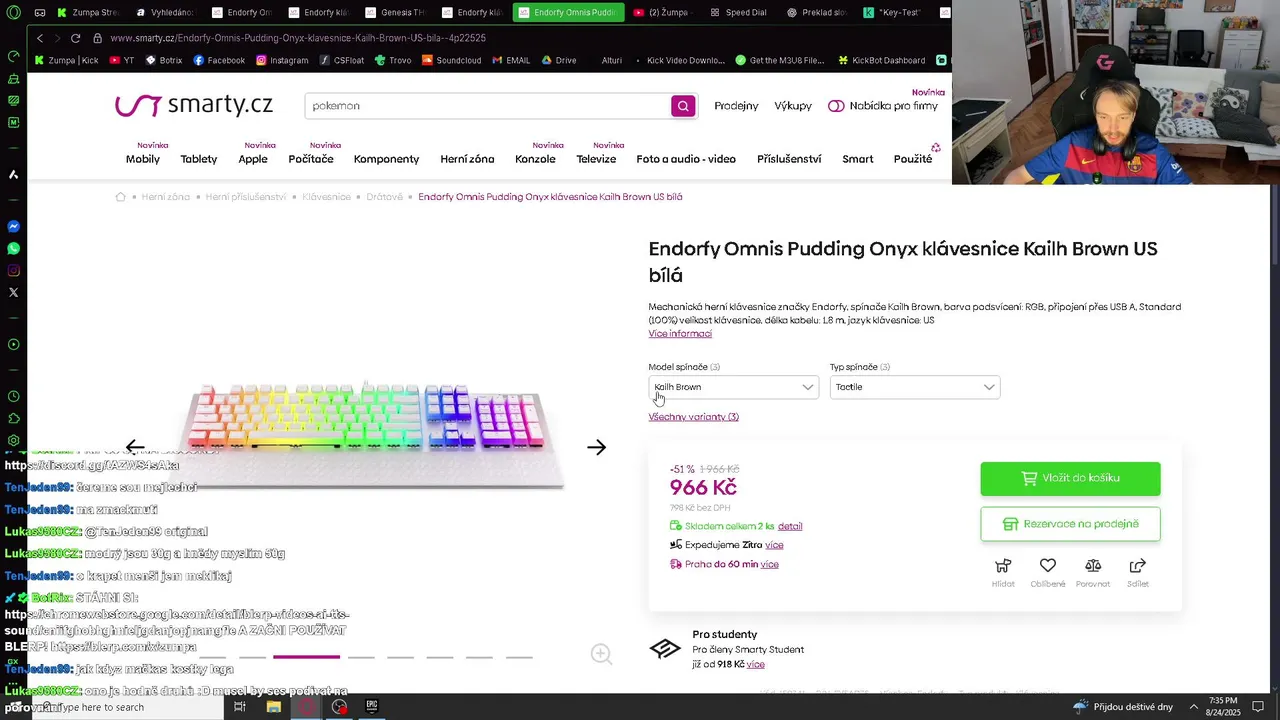Screen dimensions: 1280x720
Task: Click the Porovnat compare scales icon
Action: (x=1093, y=566)
